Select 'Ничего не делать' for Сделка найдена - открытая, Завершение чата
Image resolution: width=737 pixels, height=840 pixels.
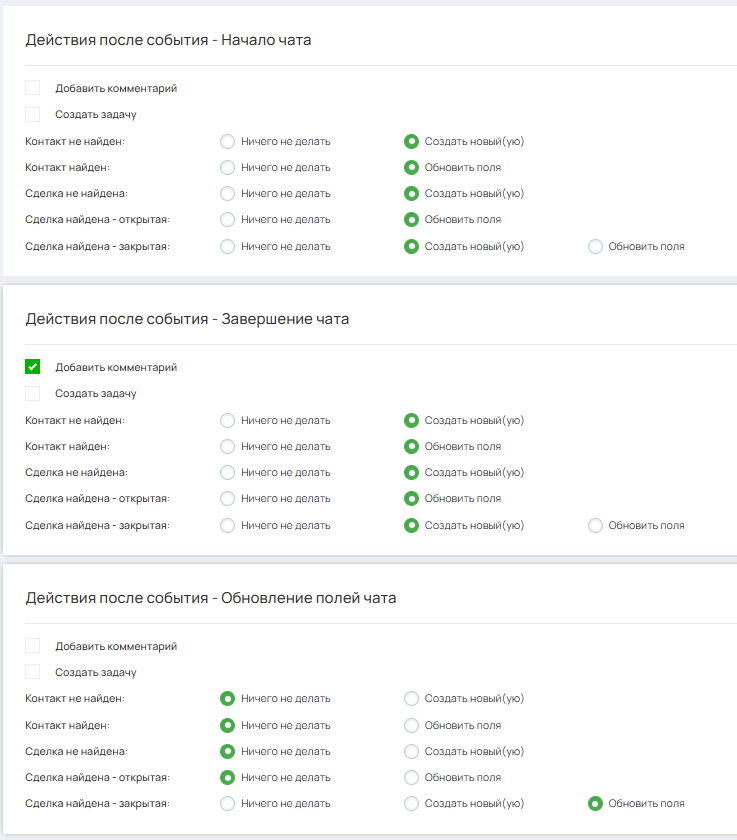pyautogui.click(x=227, y=498)
